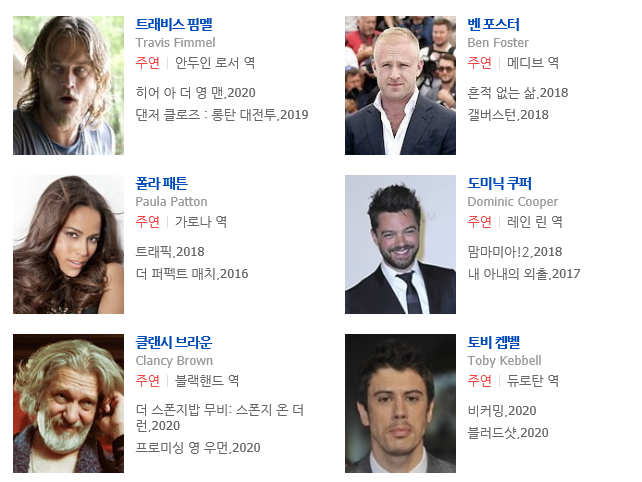Open the film 갤버스턴,2018
642x482 pixels.
point(508,115)
